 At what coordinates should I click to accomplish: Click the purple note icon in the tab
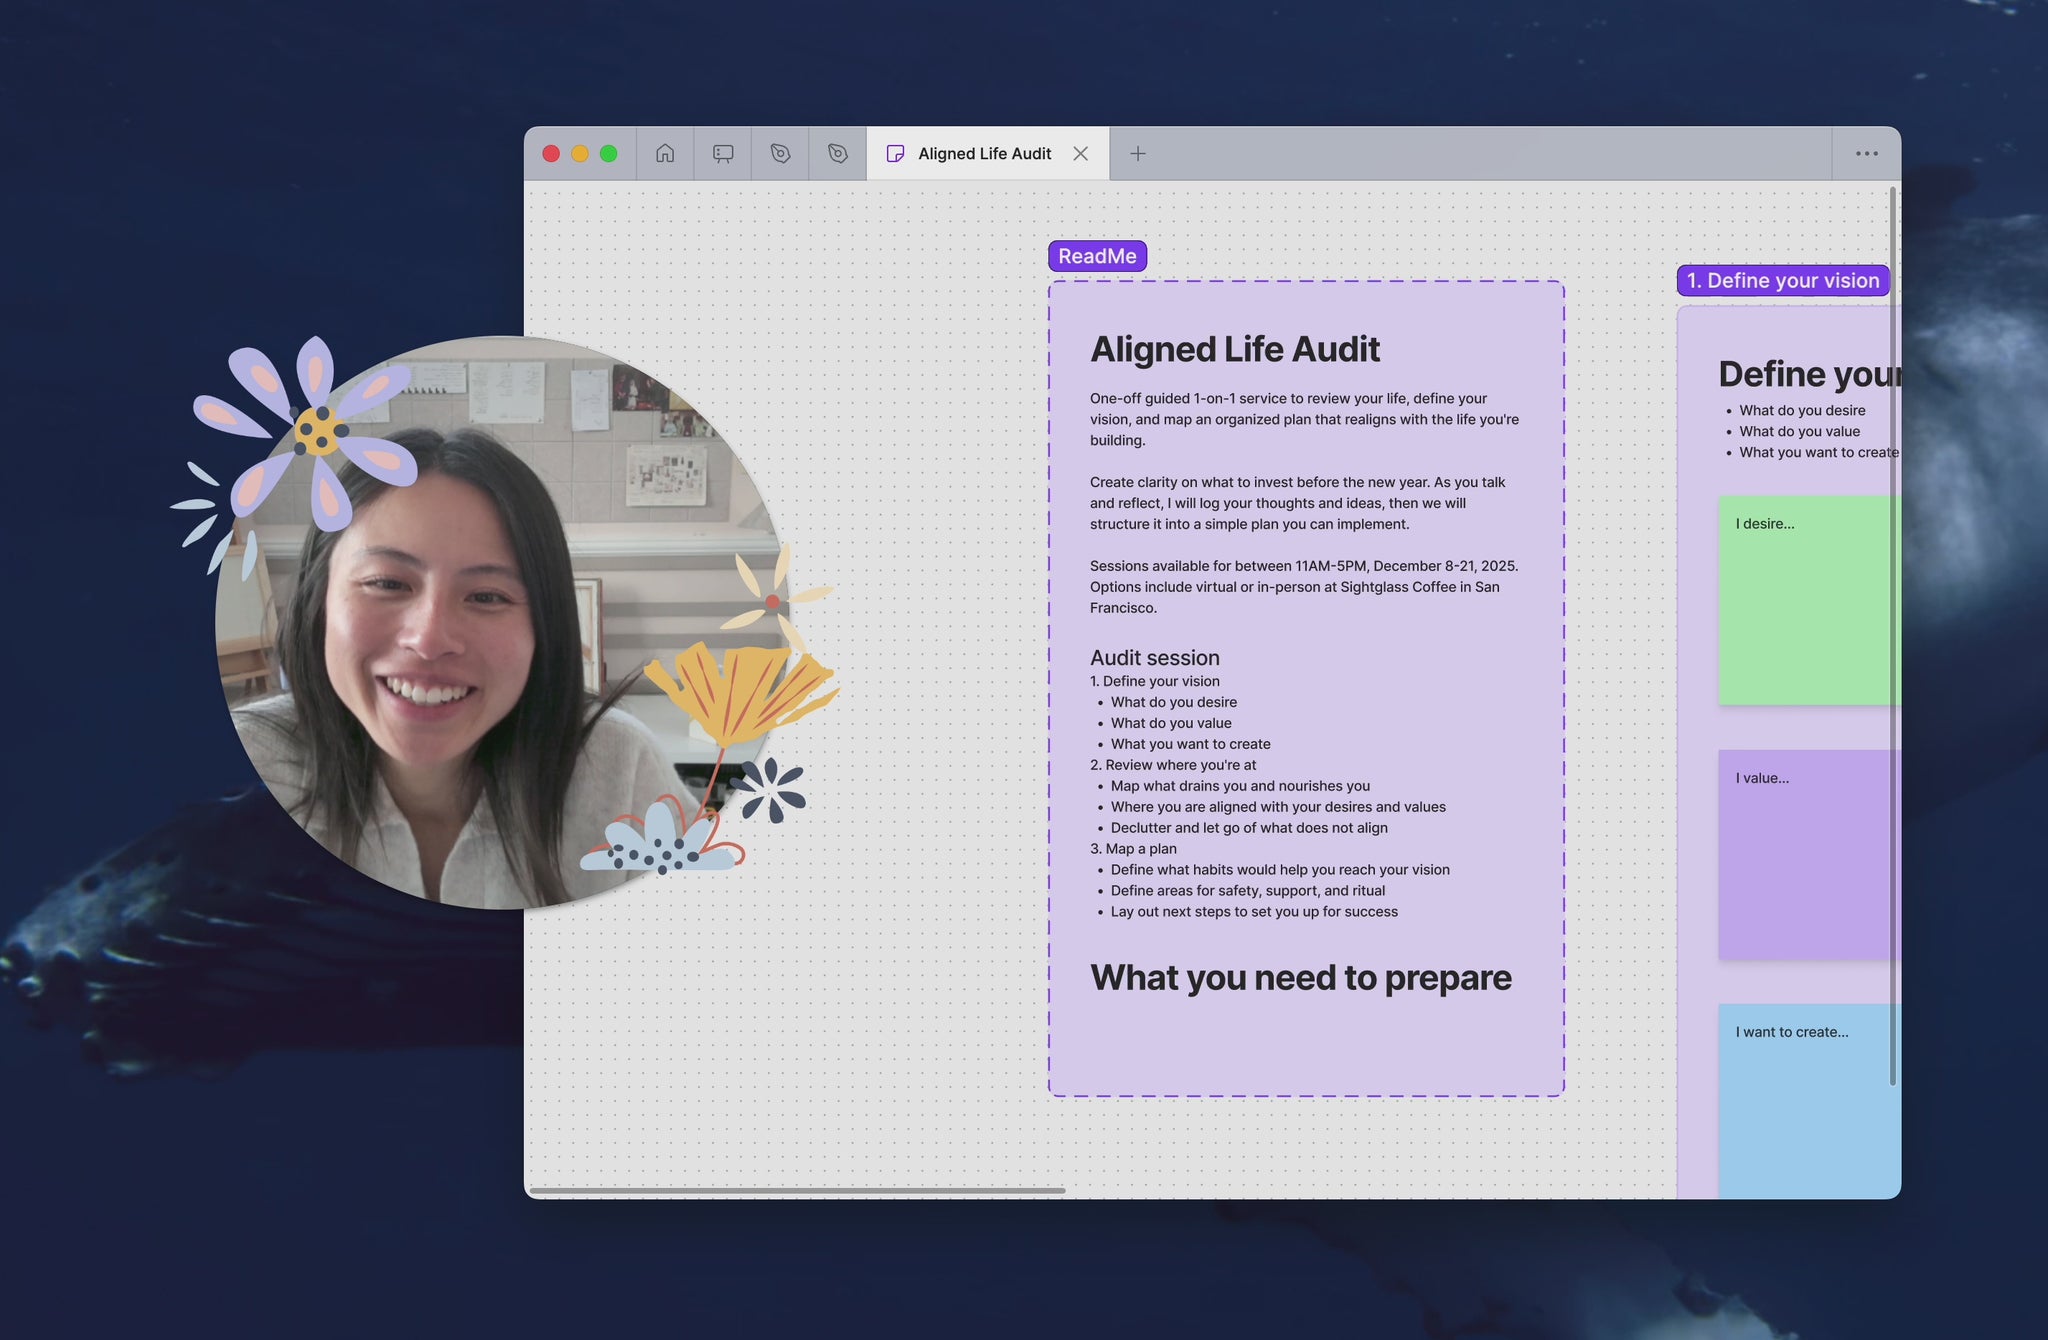click(896, 153)
